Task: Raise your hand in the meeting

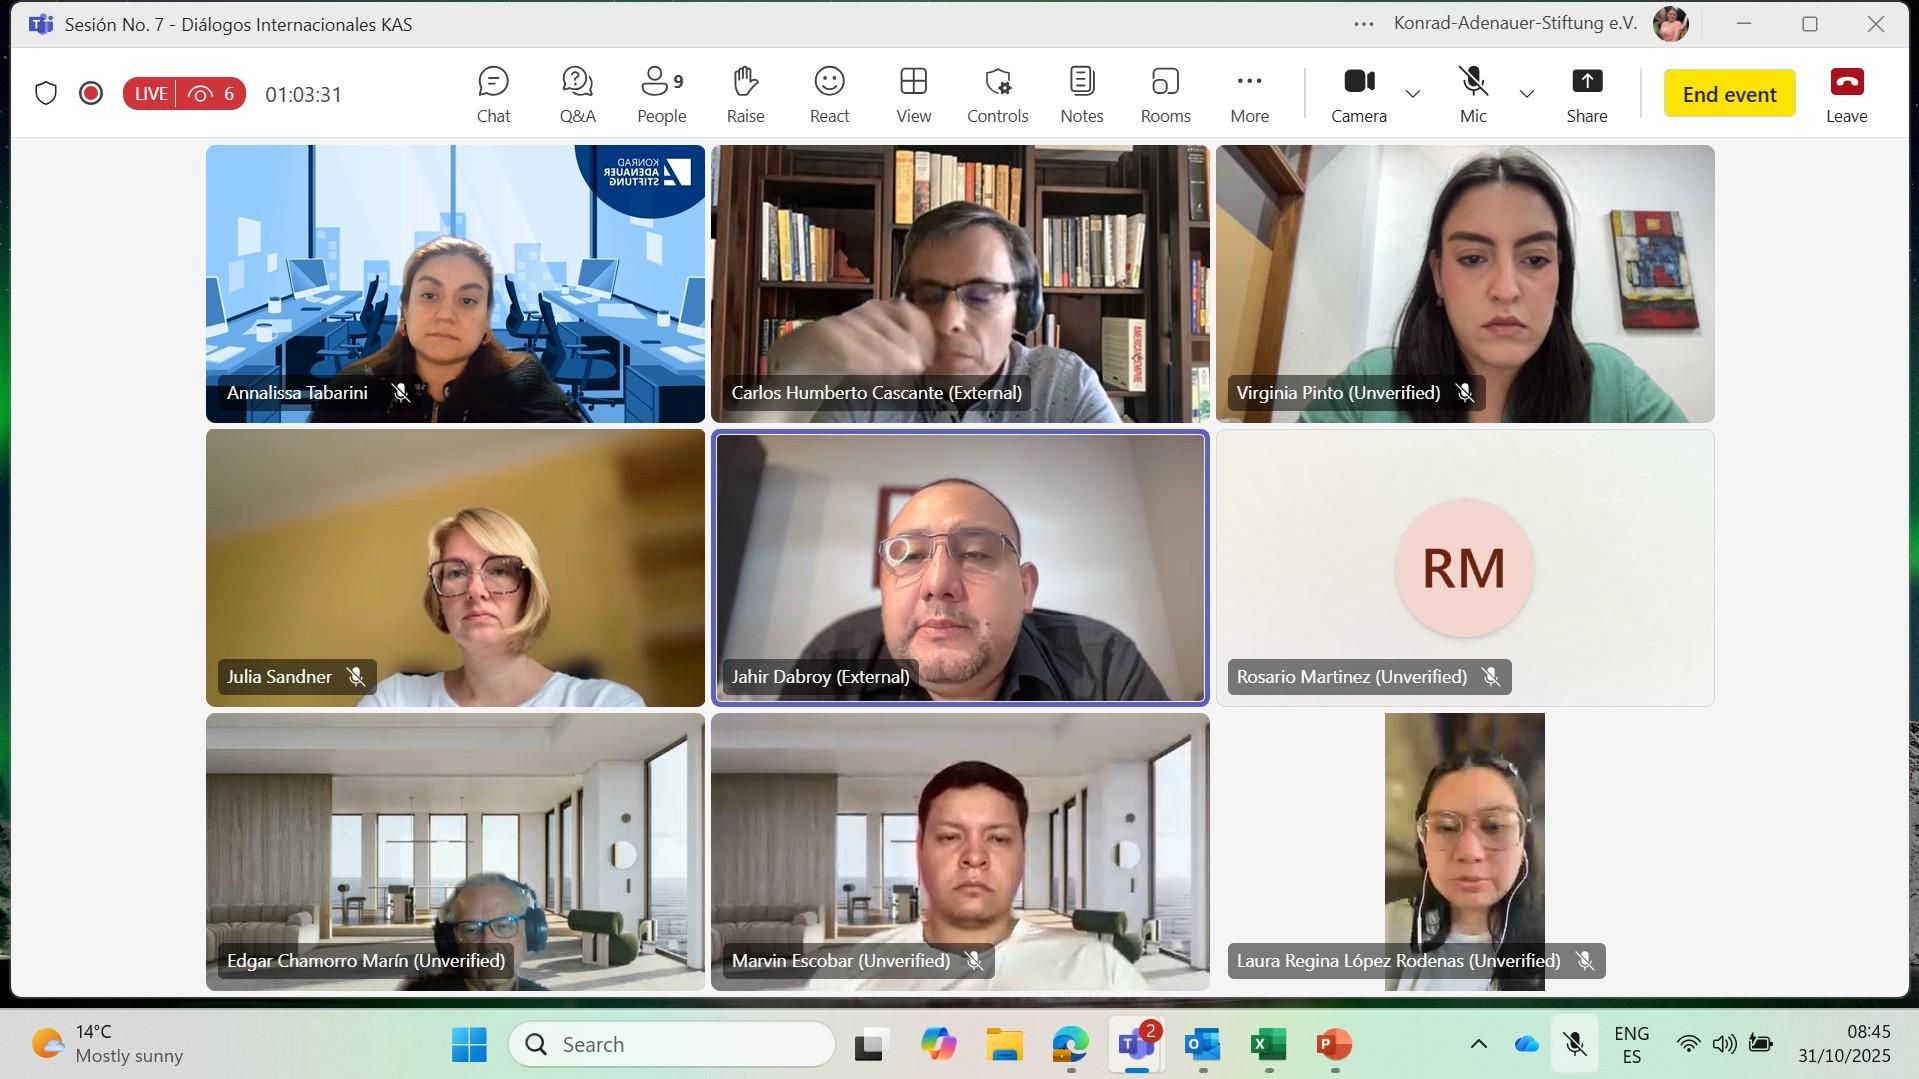Action: 745,94
